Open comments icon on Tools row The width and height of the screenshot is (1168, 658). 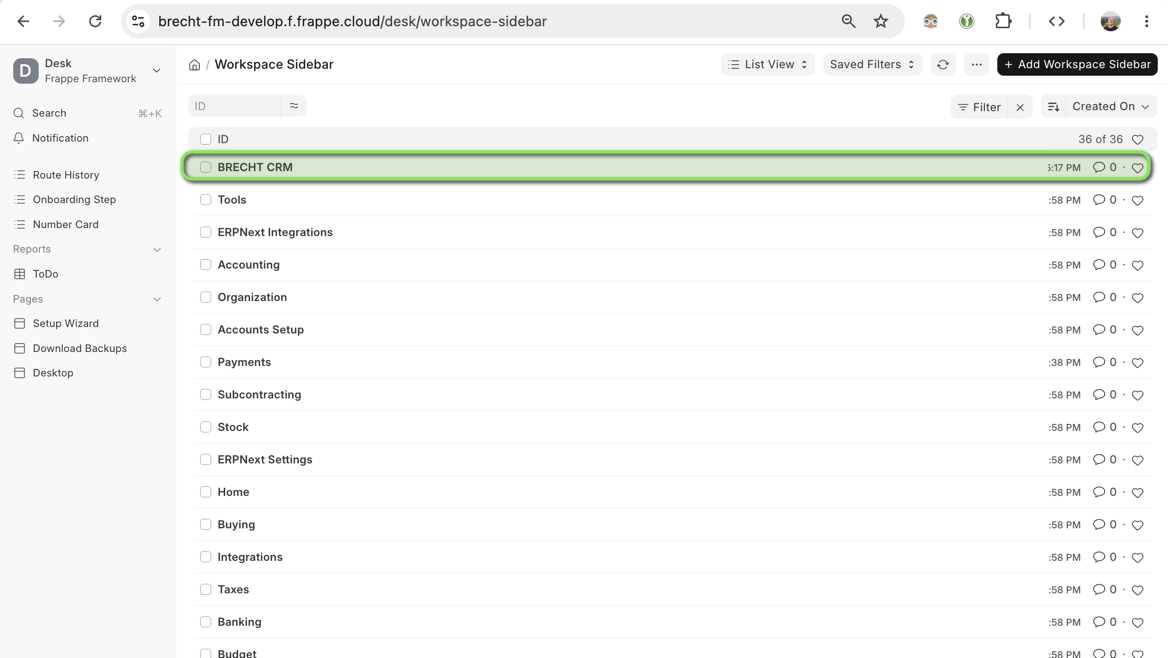(1099, 200)
